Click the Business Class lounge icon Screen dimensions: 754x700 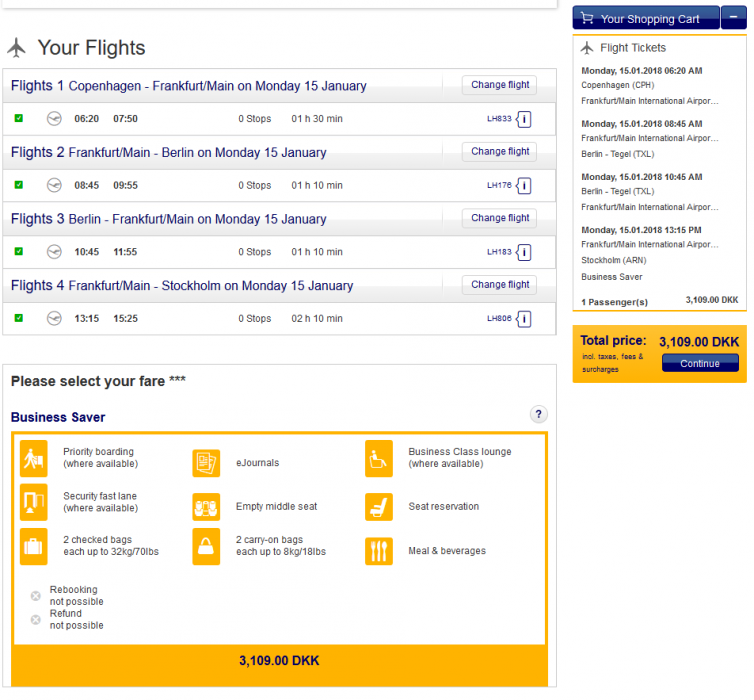pyautogui.click(x=379, y=458)
